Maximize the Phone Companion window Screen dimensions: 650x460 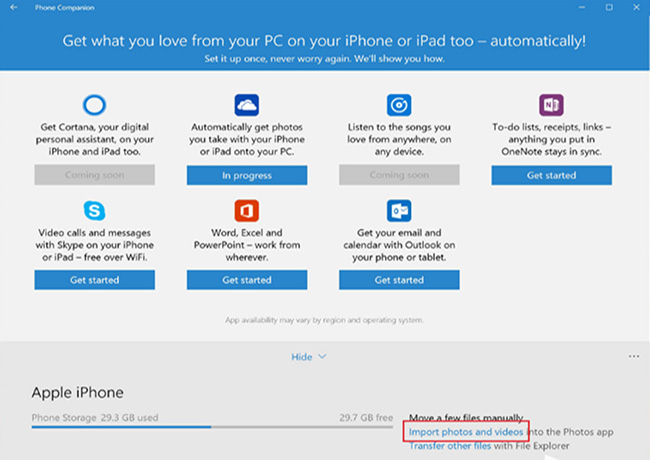click(609, 7)
